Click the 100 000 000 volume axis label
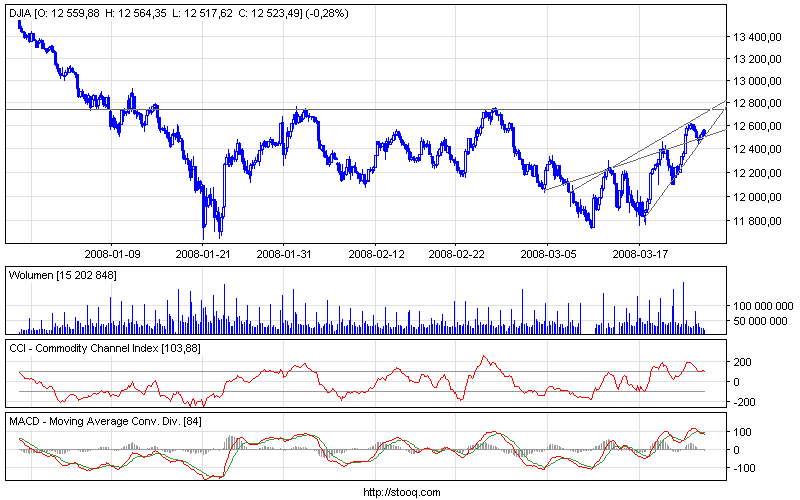Viewport: 800px width, 500px height. coord(763,306)
